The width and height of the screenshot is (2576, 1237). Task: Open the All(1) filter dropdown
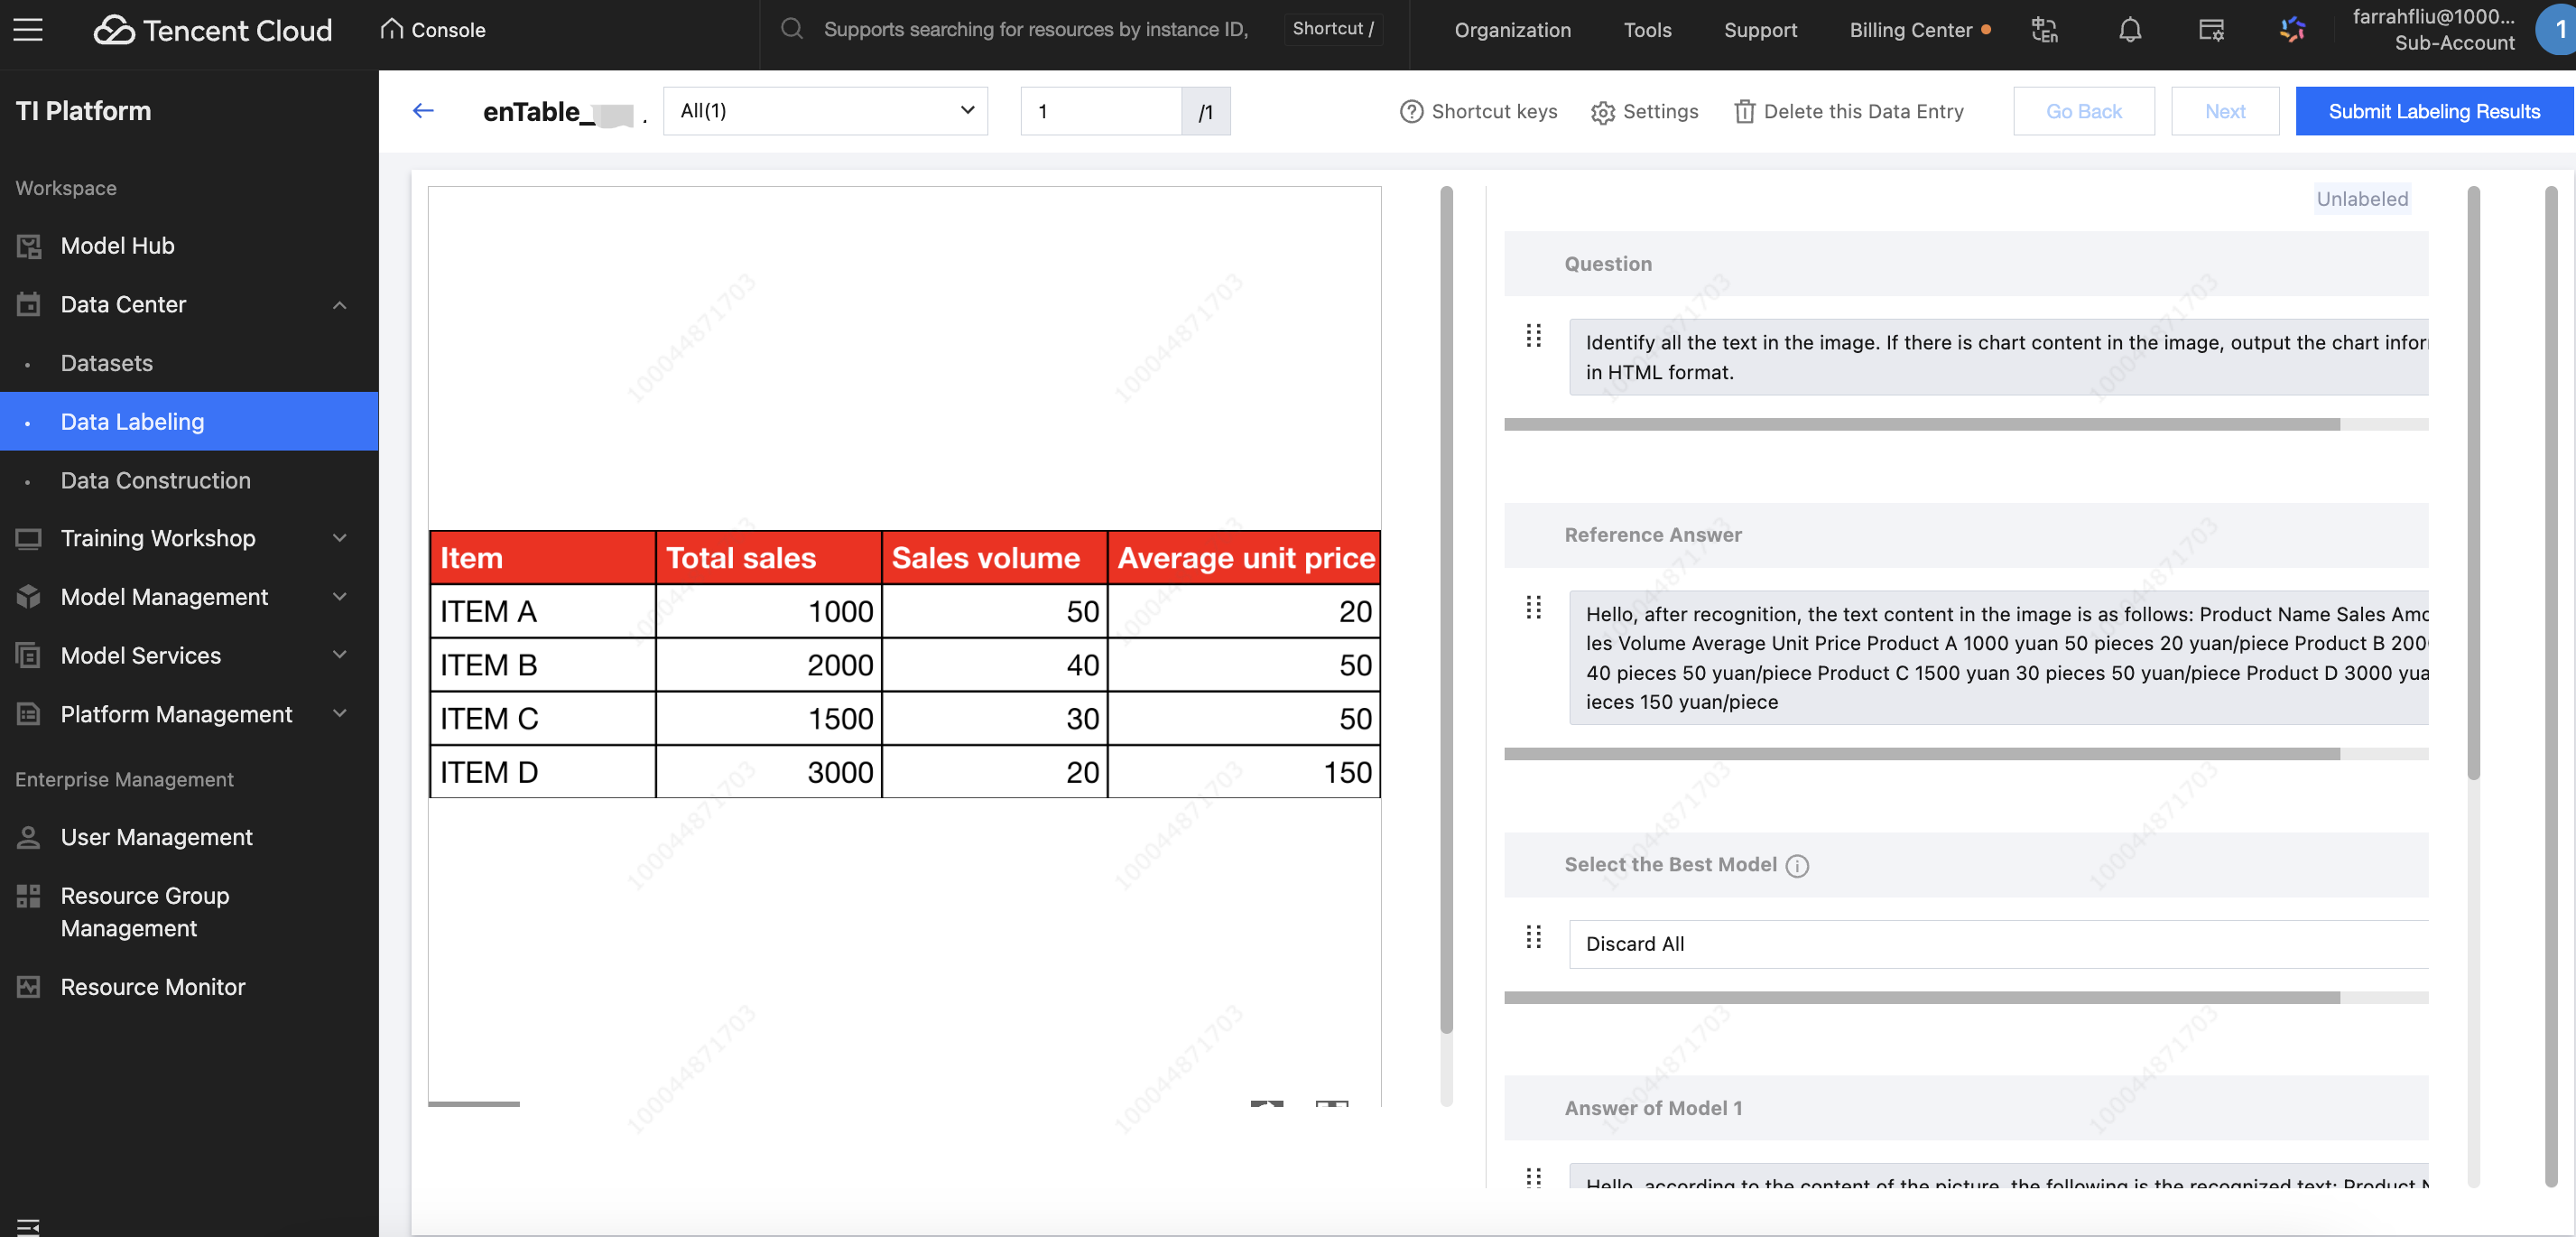(x=825, y=111)
